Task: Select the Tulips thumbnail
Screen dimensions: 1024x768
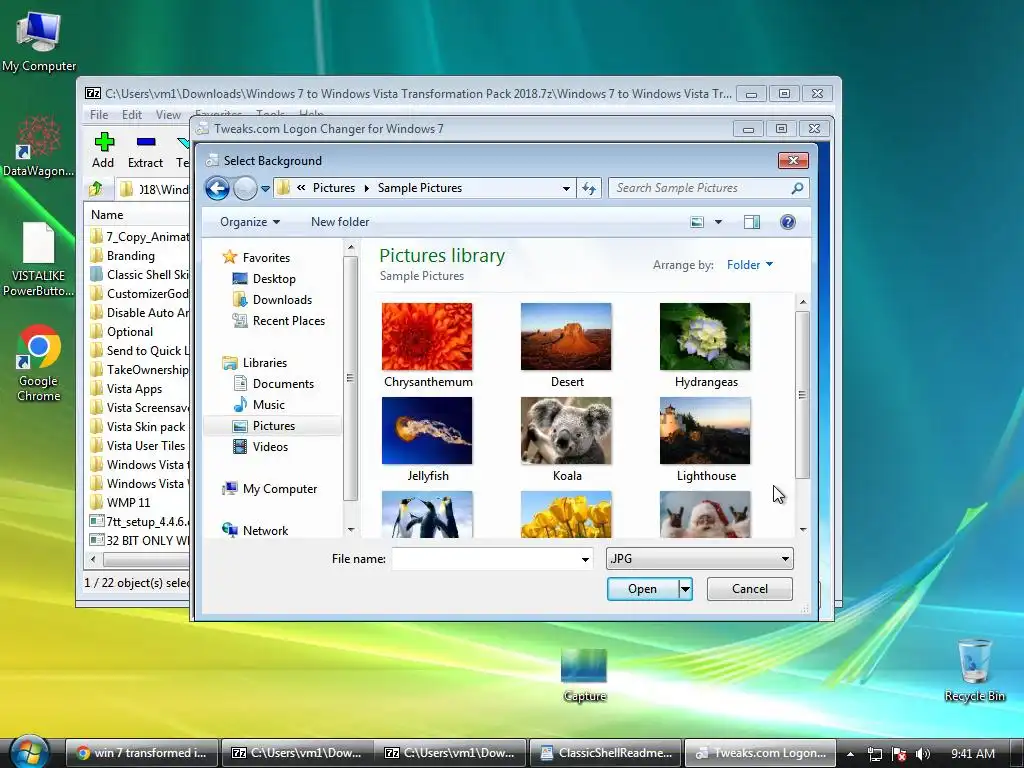Action: click(x=566, y=515)
